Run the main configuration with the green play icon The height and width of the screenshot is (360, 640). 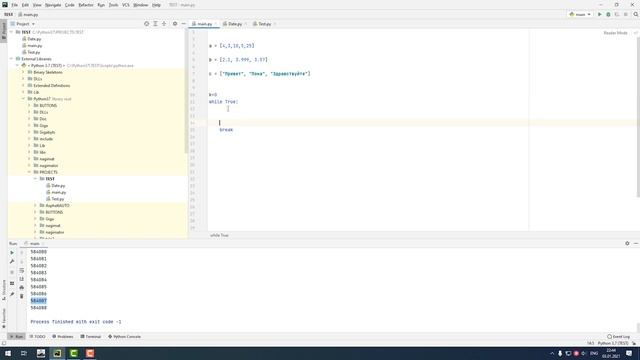pyautogui.click(x=600, y=14)
